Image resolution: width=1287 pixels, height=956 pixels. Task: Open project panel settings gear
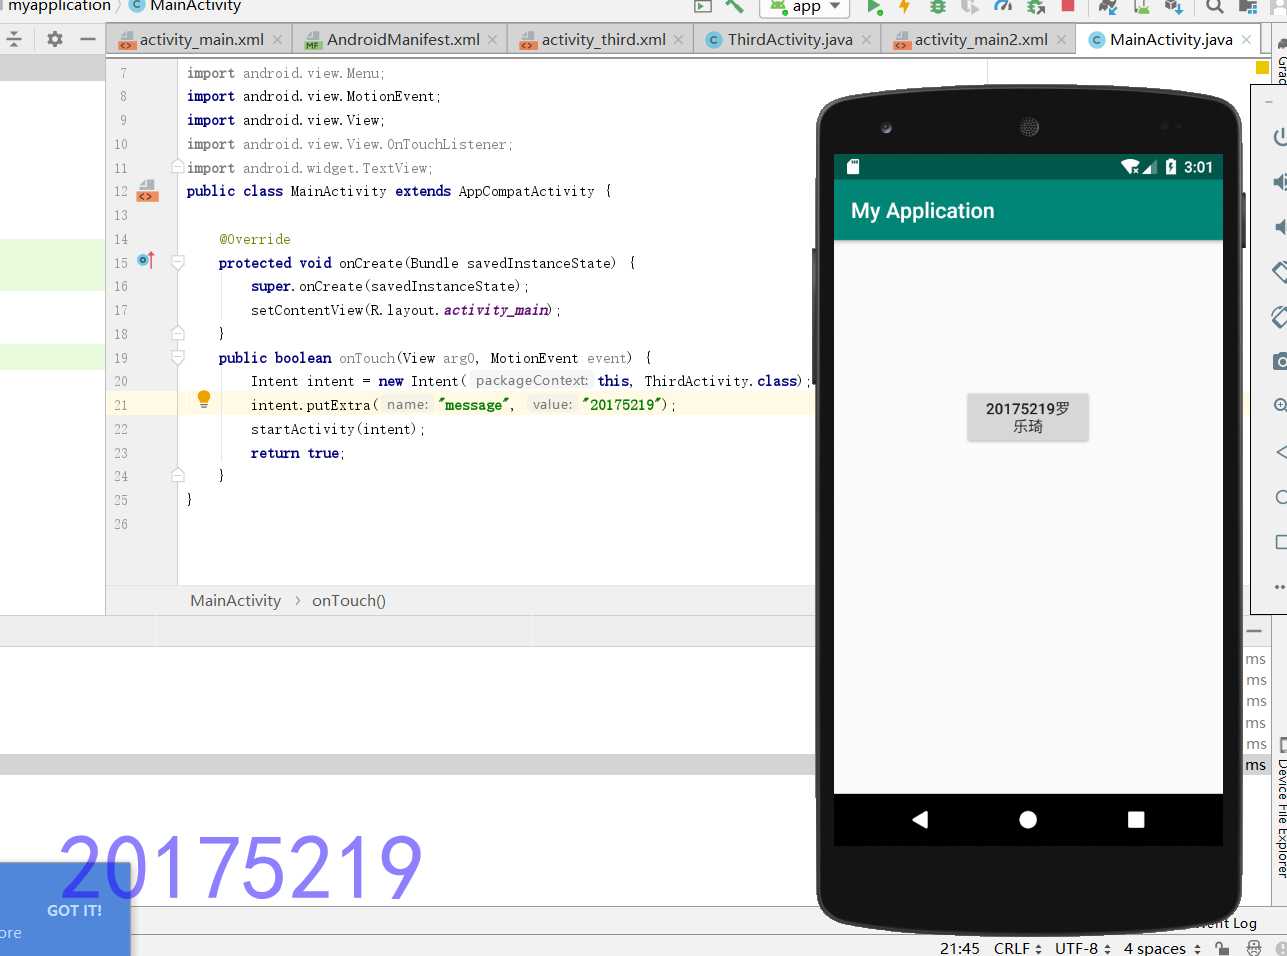(55, 39)
